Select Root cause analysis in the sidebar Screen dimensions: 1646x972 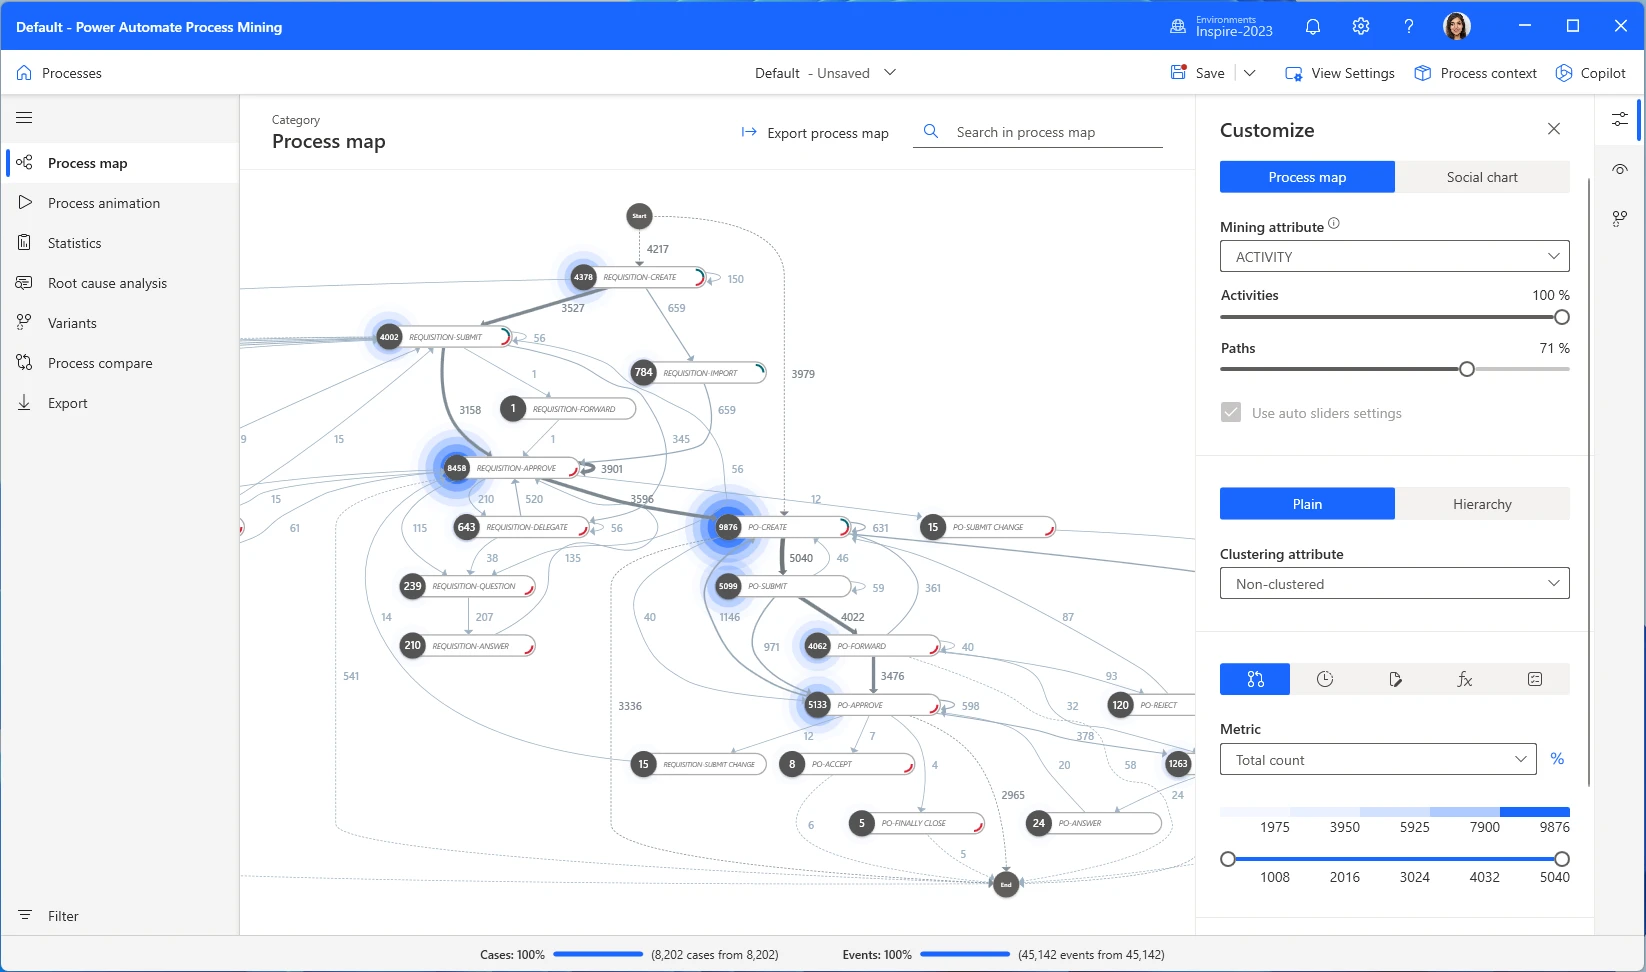click(107, 282)
